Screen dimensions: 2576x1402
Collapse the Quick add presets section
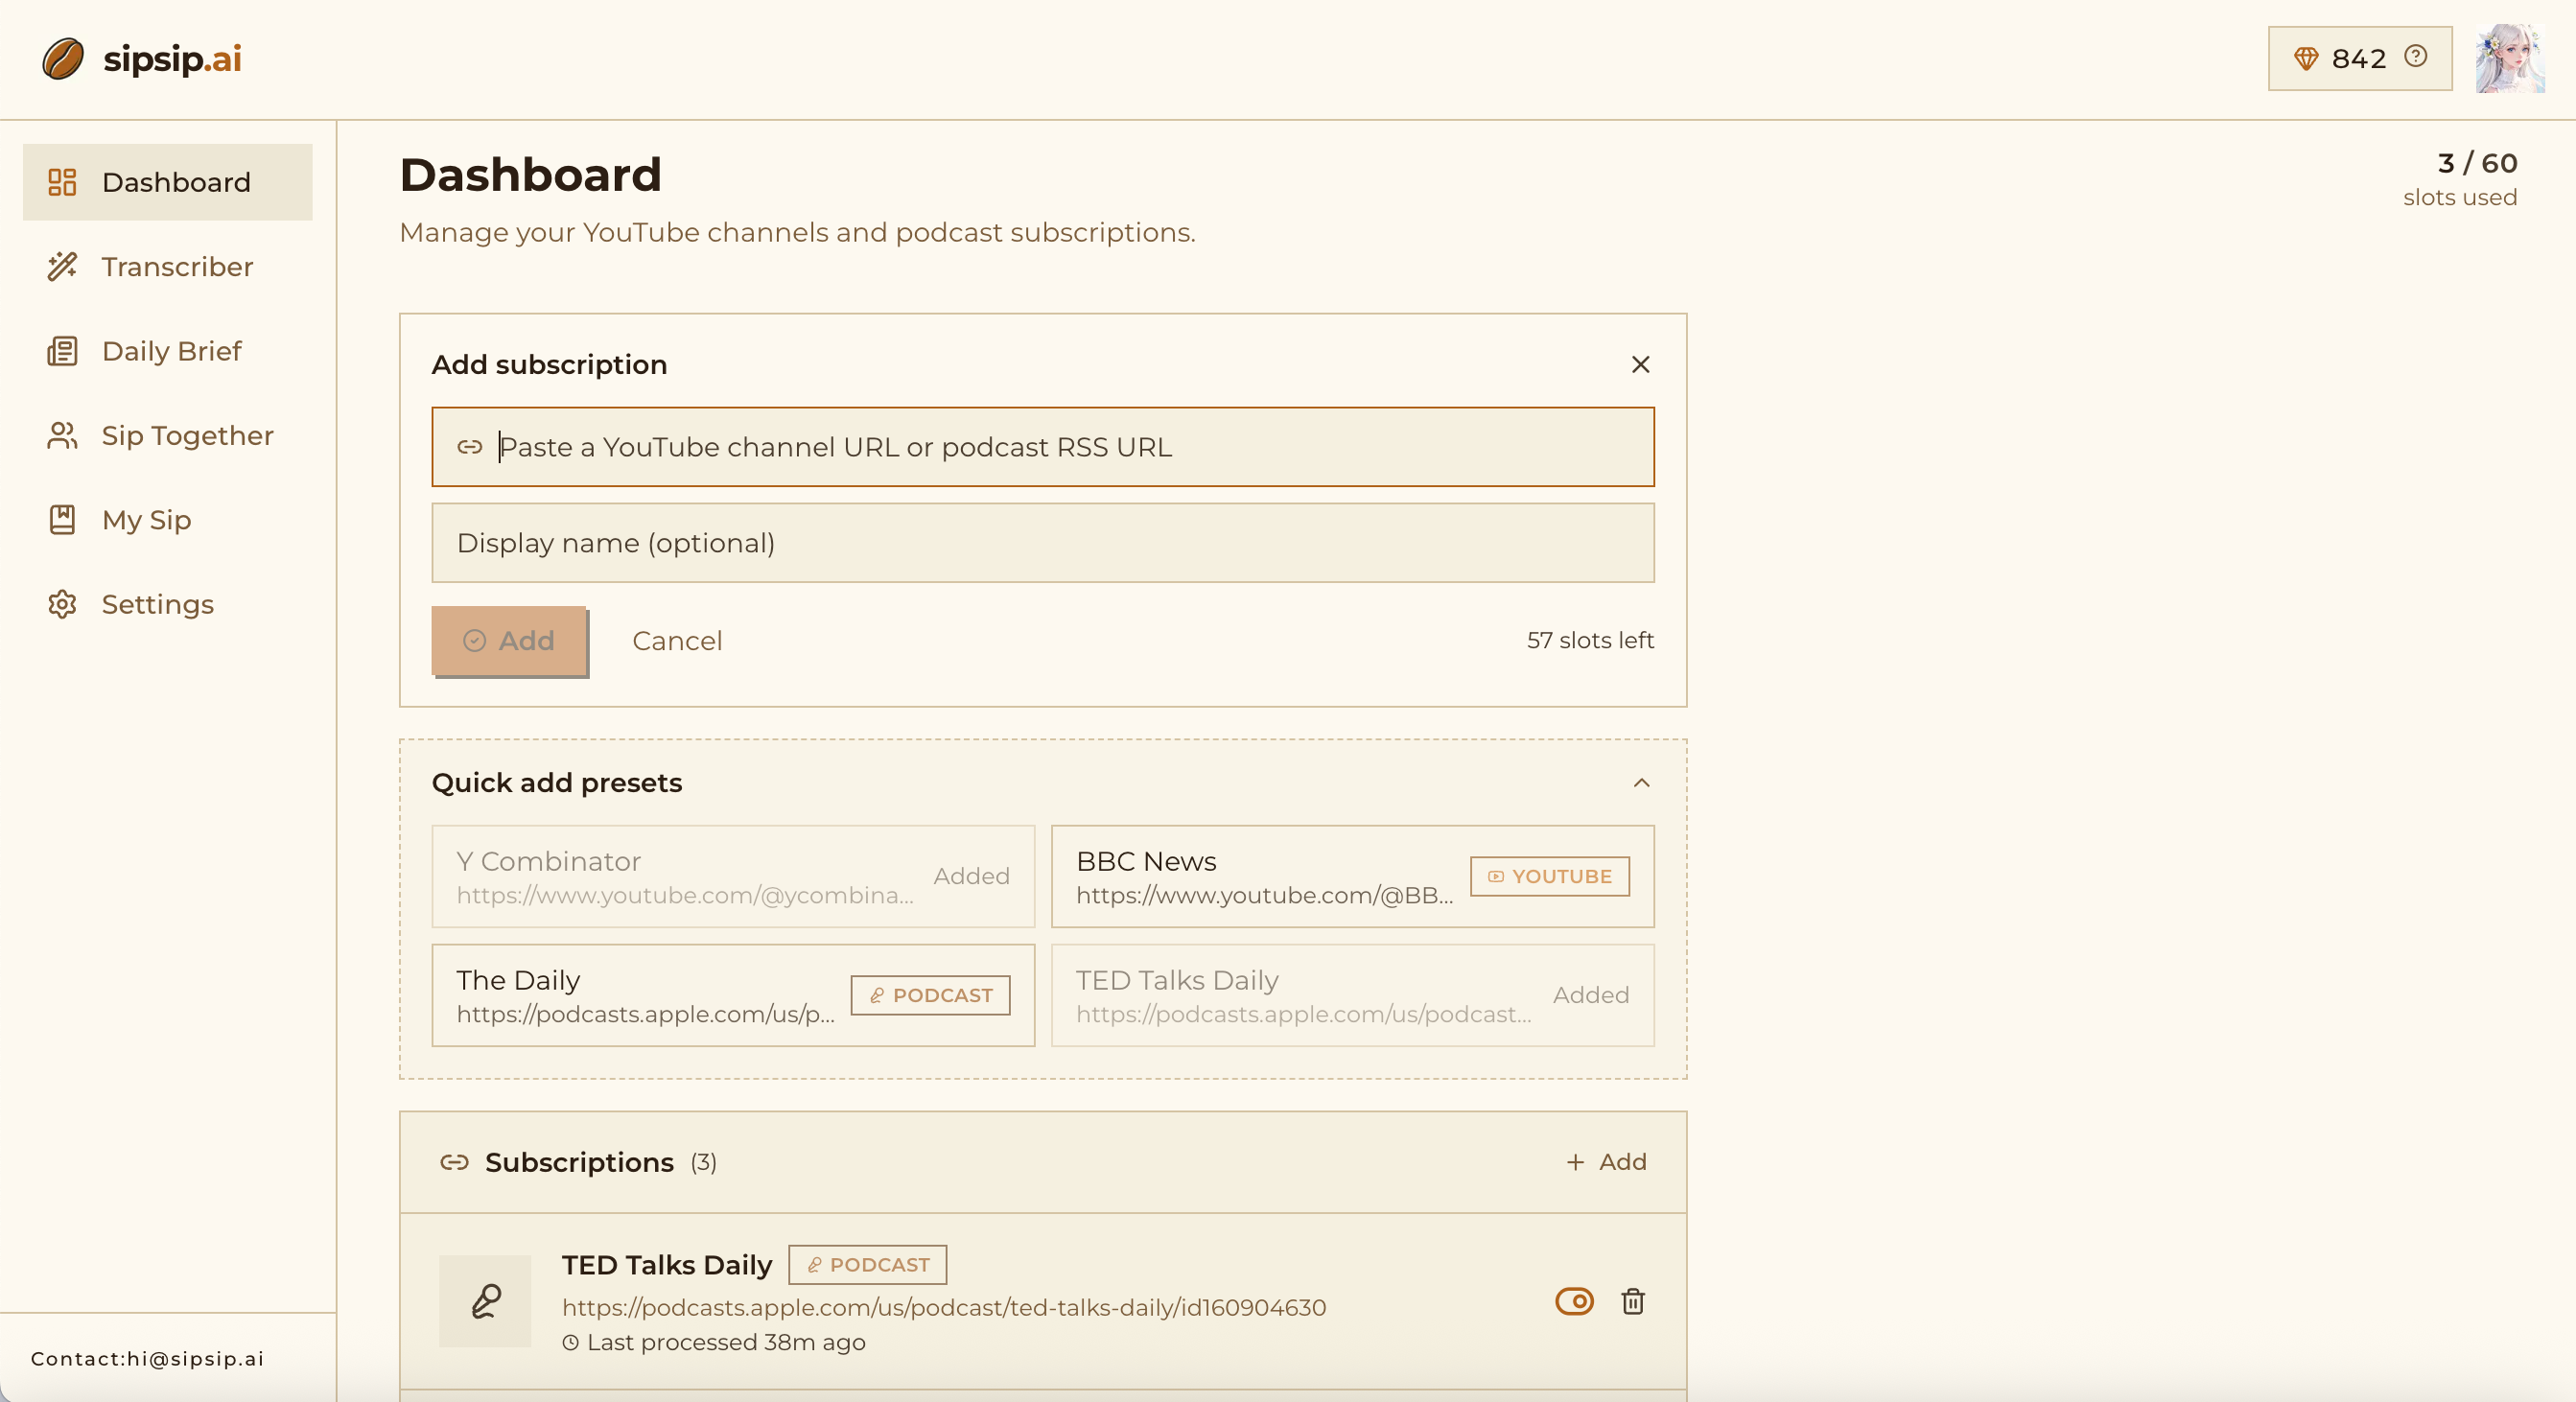(1641, 783)
